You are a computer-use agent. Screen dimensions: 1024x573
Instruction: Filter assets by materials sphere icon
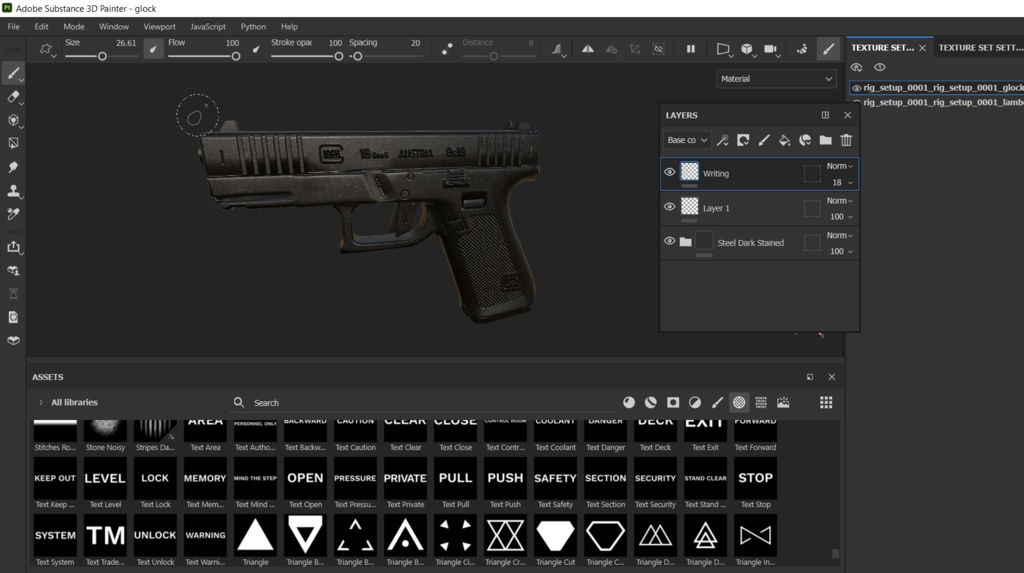[x=629, y=402]
